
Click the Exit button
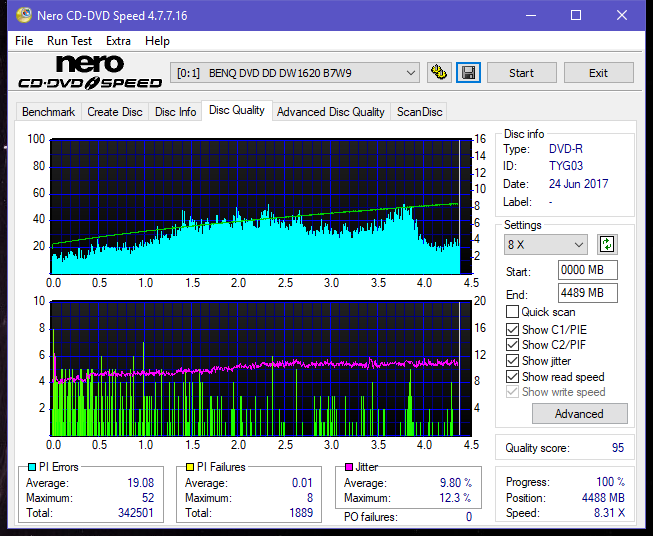point(598,73)
